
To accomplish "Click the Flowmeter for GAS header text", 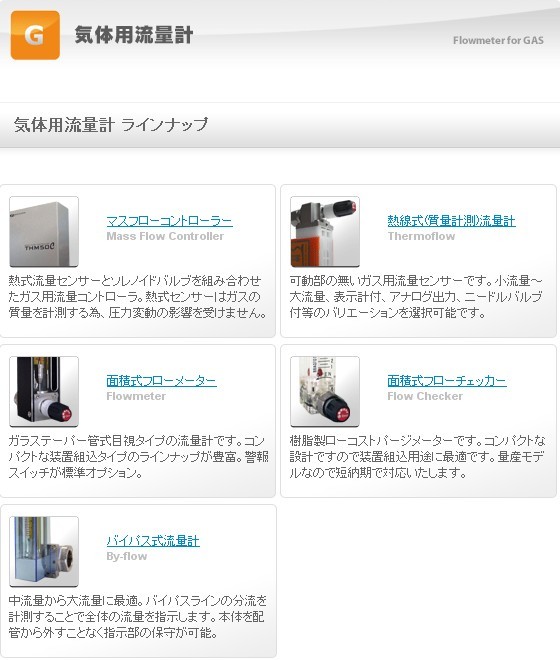I will point(498,40).
